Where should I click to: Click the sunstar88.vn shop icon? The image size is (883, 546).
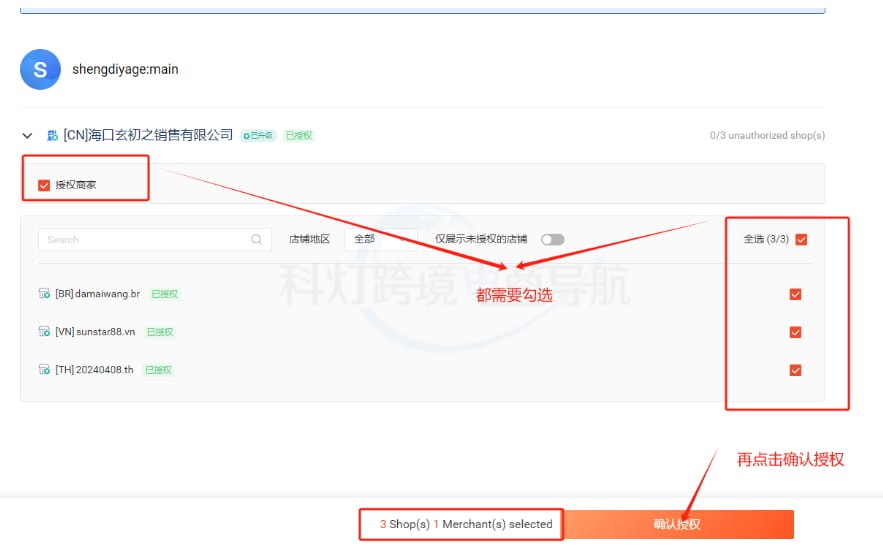pos(44,332)
